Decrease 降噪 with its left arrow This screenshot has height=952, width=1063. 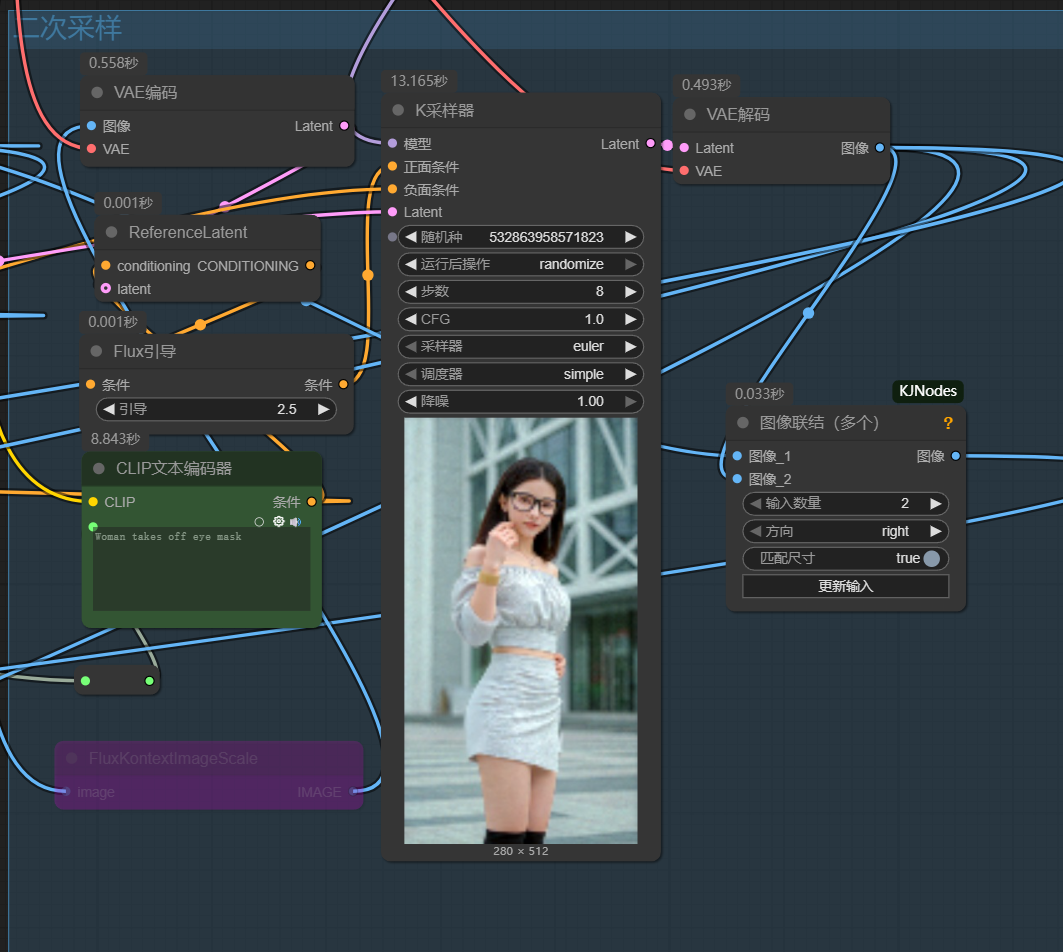click(x=411, y=401)
